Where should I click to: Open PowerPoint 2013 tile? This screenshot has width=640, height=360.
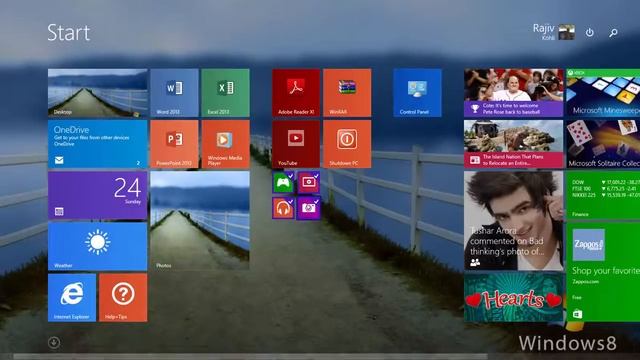coord(174,144)
